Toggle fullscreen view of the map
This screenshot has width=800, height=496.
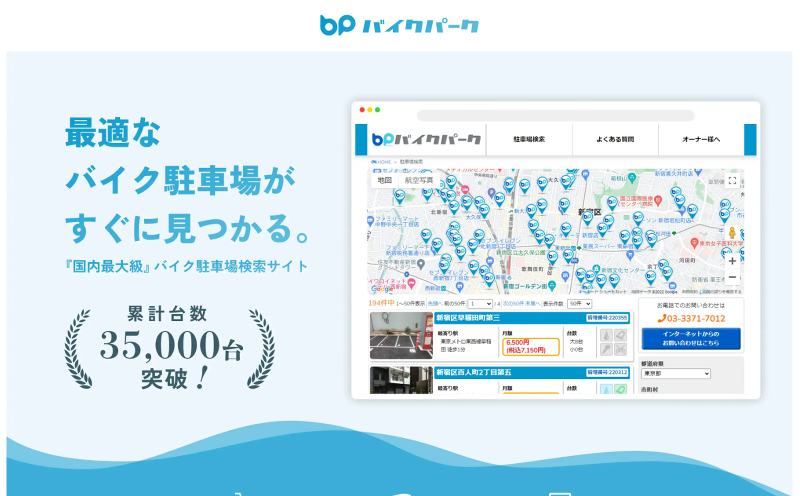tap(732, 180)
